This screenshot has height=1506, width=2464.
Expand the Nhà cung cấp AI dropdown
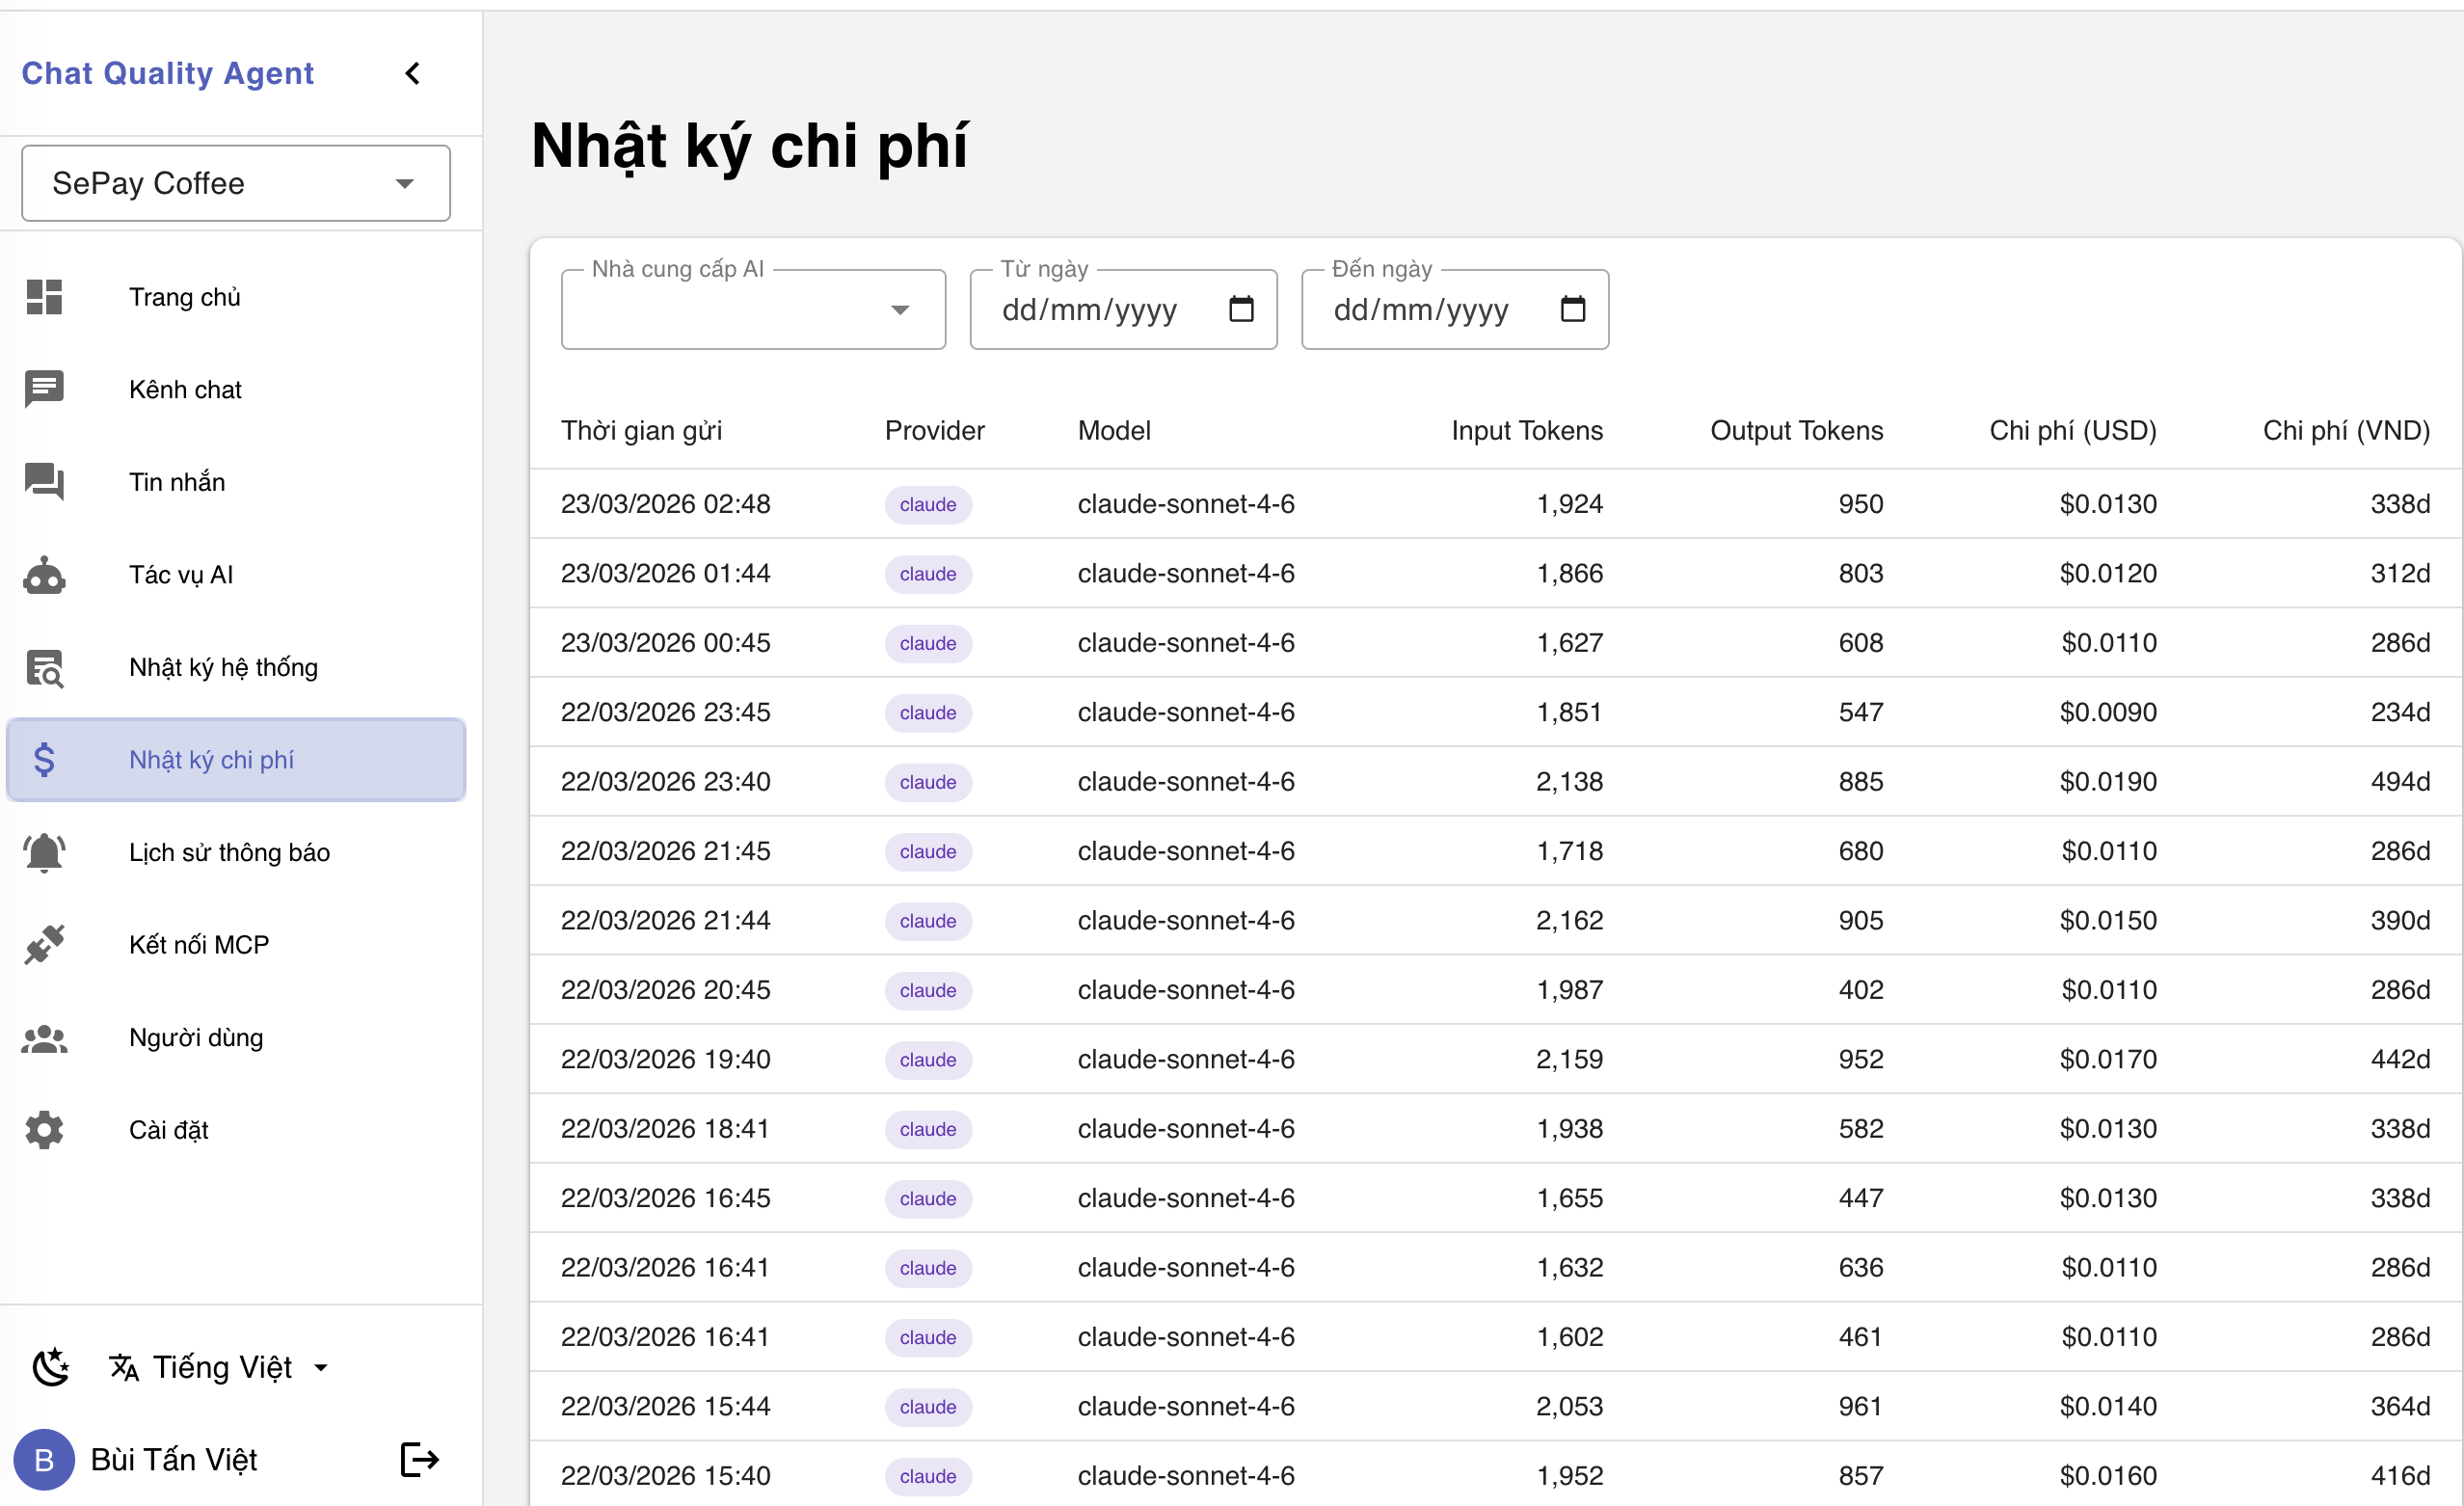click(x=752, y=310)
